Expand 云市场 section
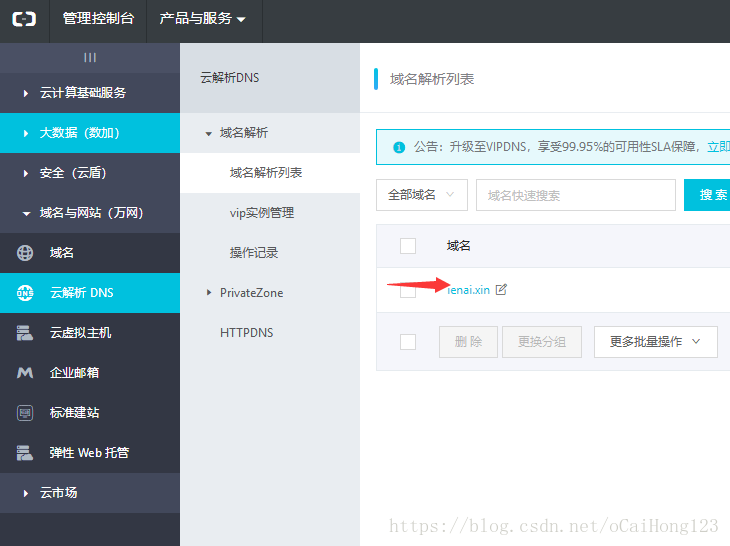730x546 pixels. tap(90, 493)
